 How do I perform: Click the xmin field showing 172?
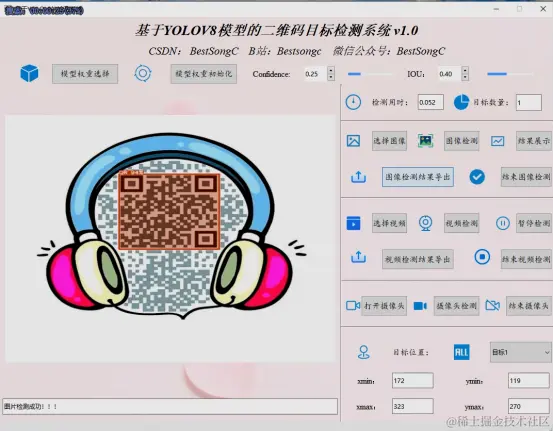point(413,381)
